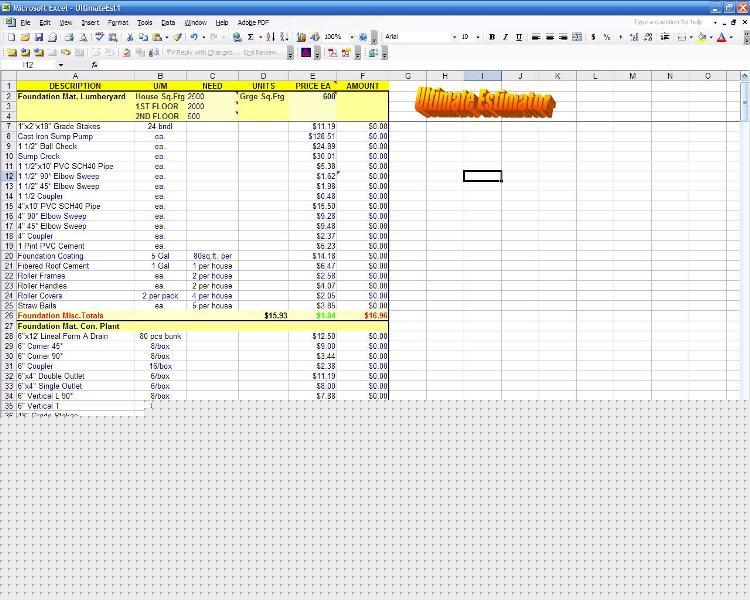Click the End Review button

coord(262,53)
